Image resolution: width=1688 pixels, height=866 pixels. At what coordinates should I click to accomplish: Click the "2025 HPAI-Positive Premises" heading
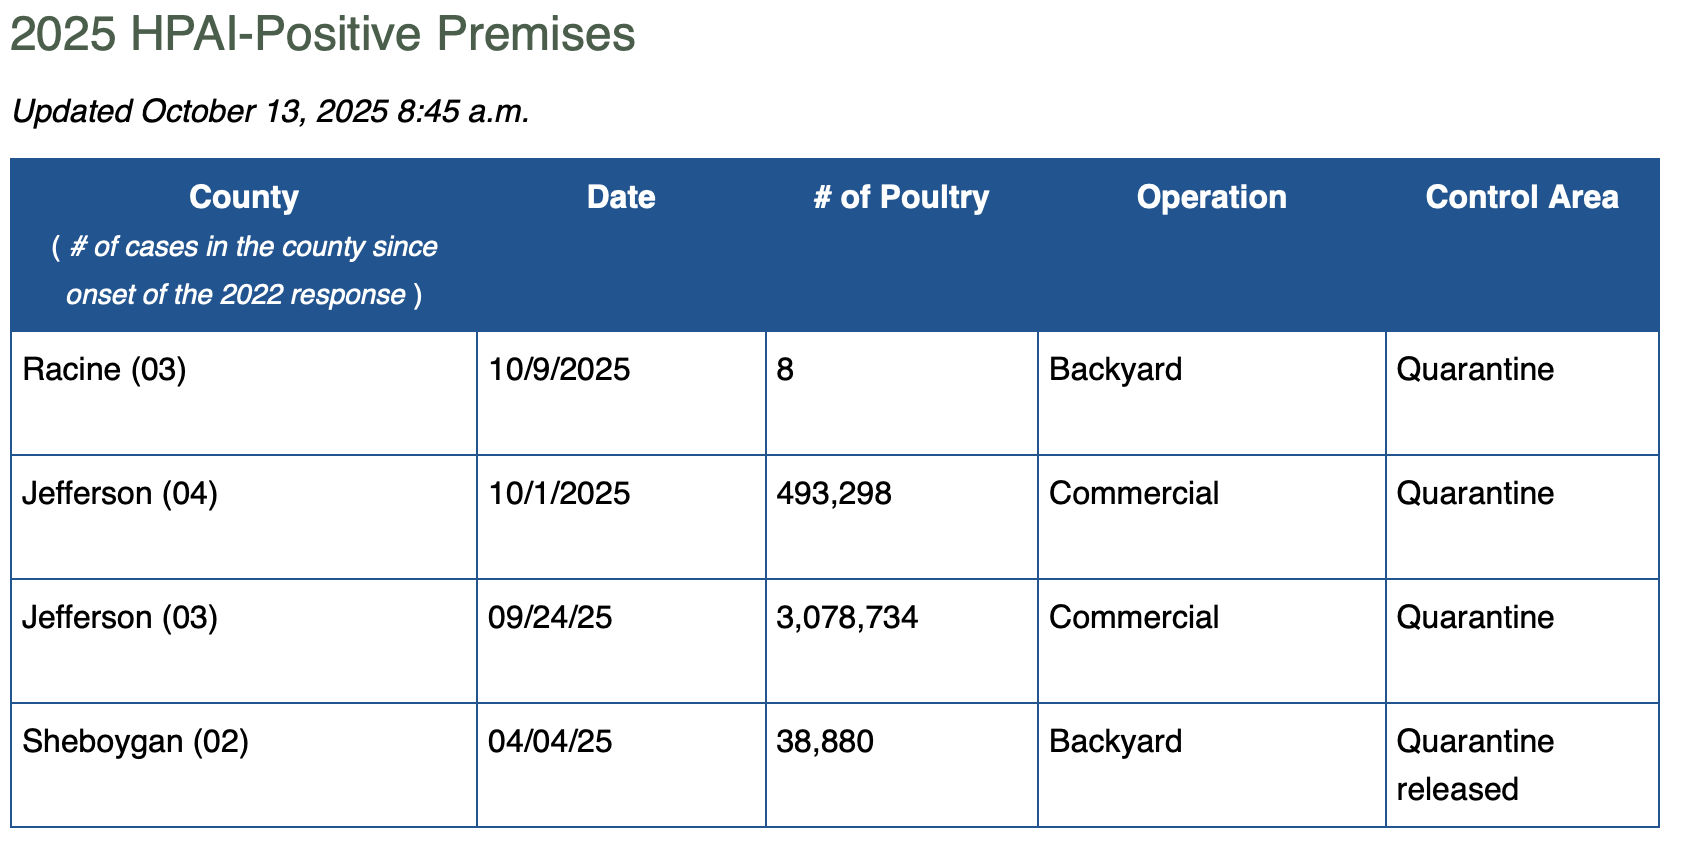point(322,35)
